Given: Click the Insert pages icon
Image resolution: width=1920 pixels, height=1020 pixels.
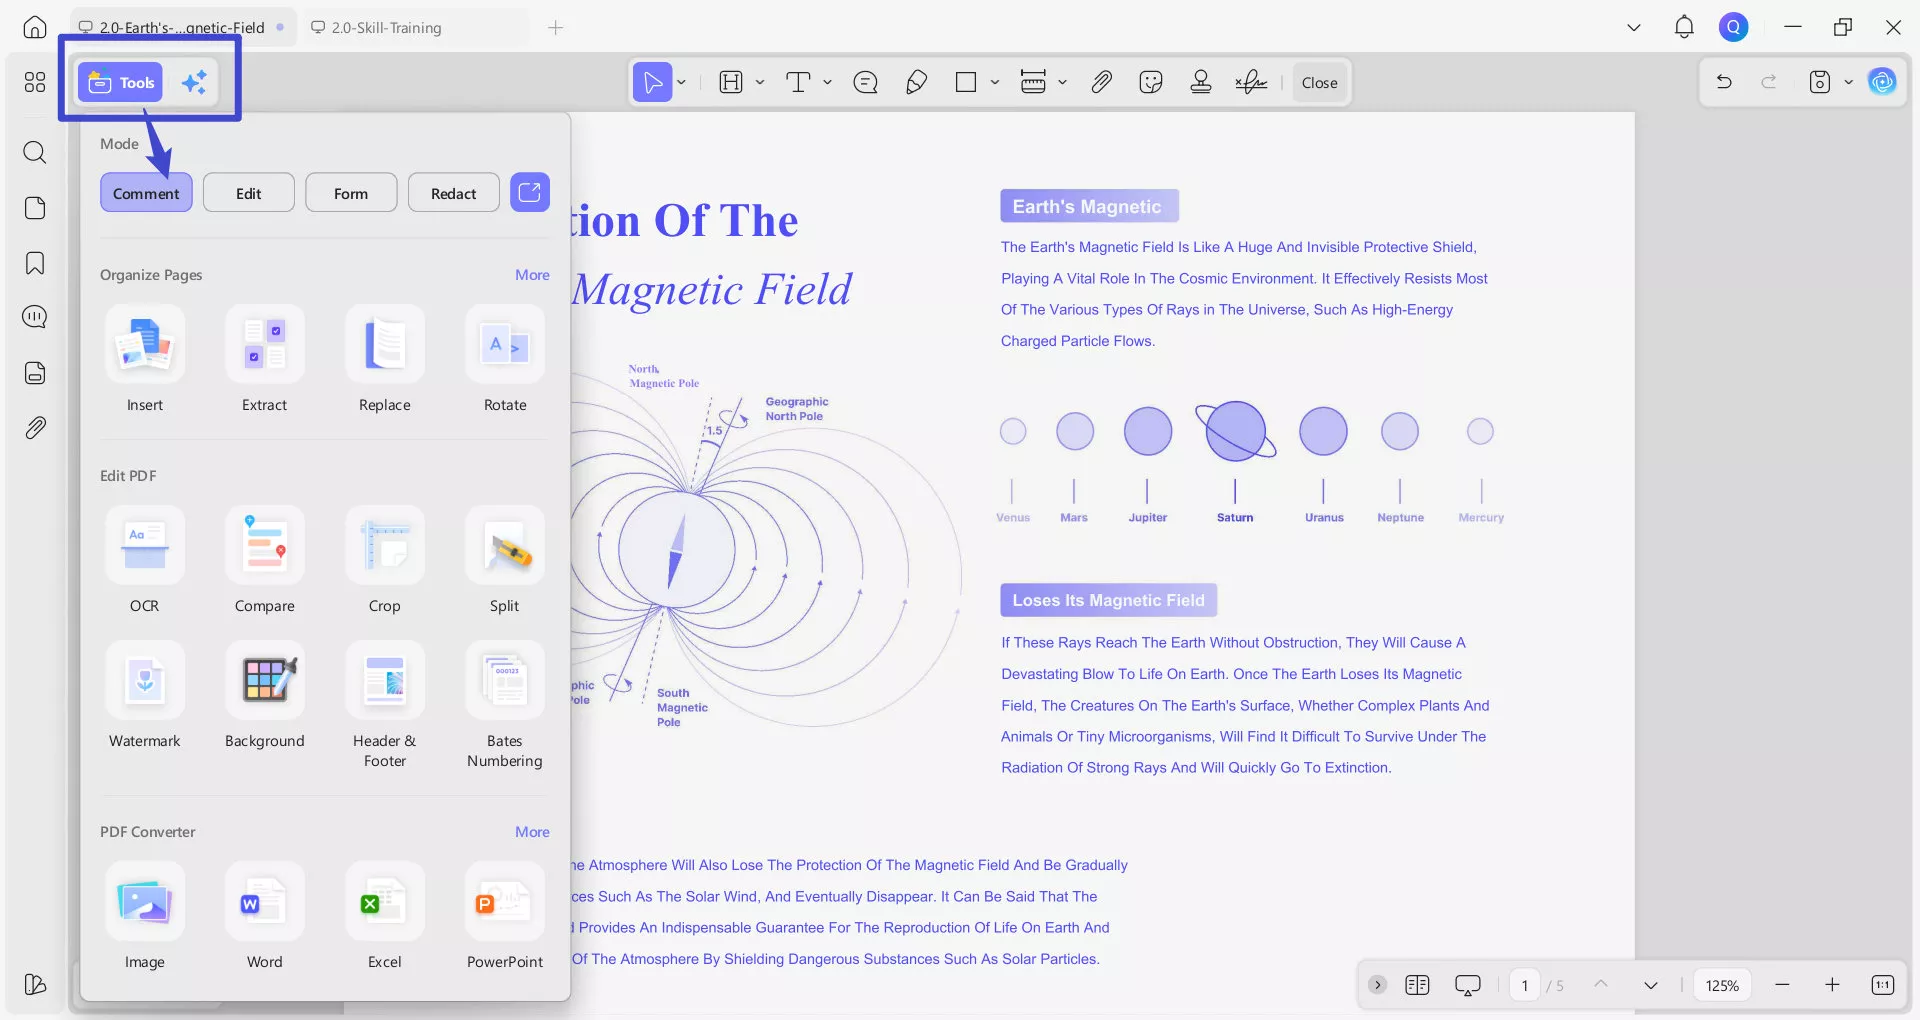Looking at the screenshot, I should 145,344.
